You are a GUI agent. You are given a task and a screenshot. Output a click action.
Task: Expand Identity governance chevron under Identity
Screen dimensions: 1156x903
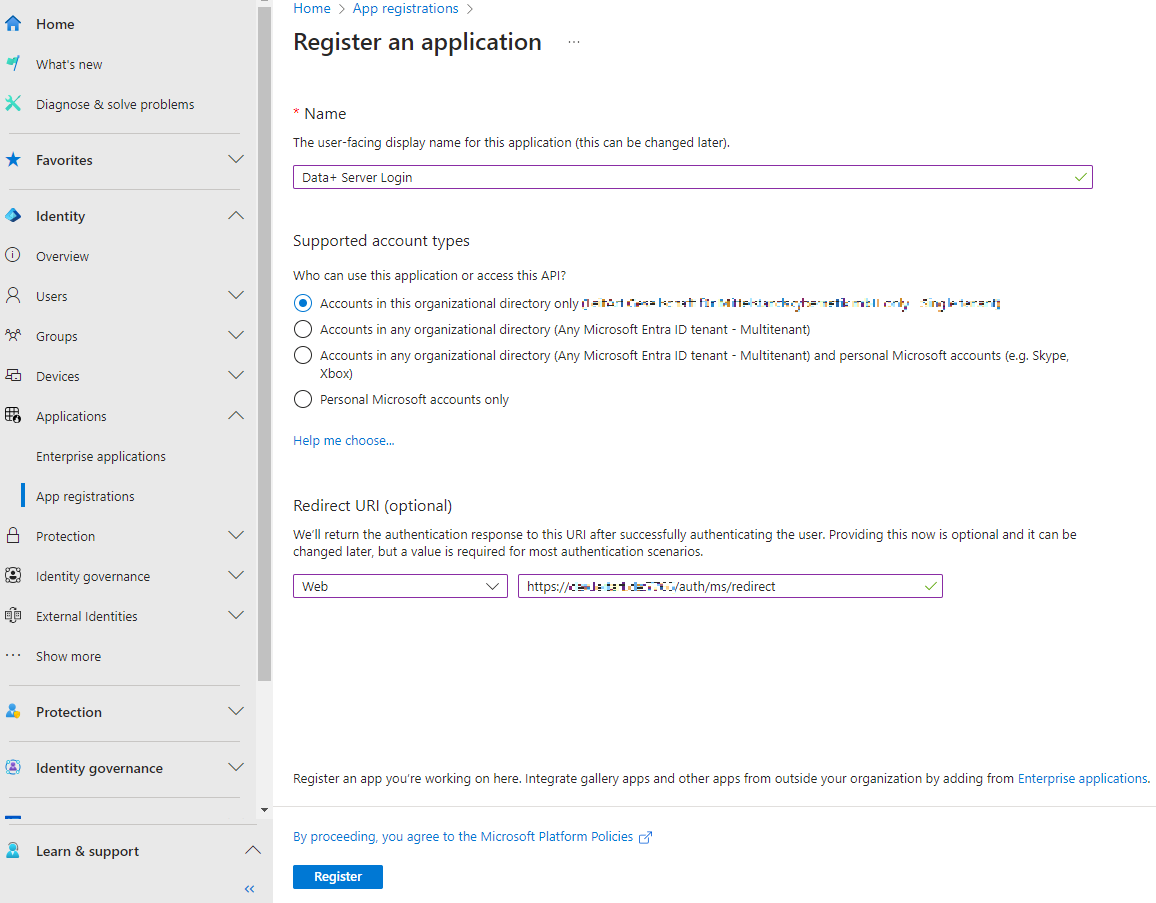tap(236, 575)
